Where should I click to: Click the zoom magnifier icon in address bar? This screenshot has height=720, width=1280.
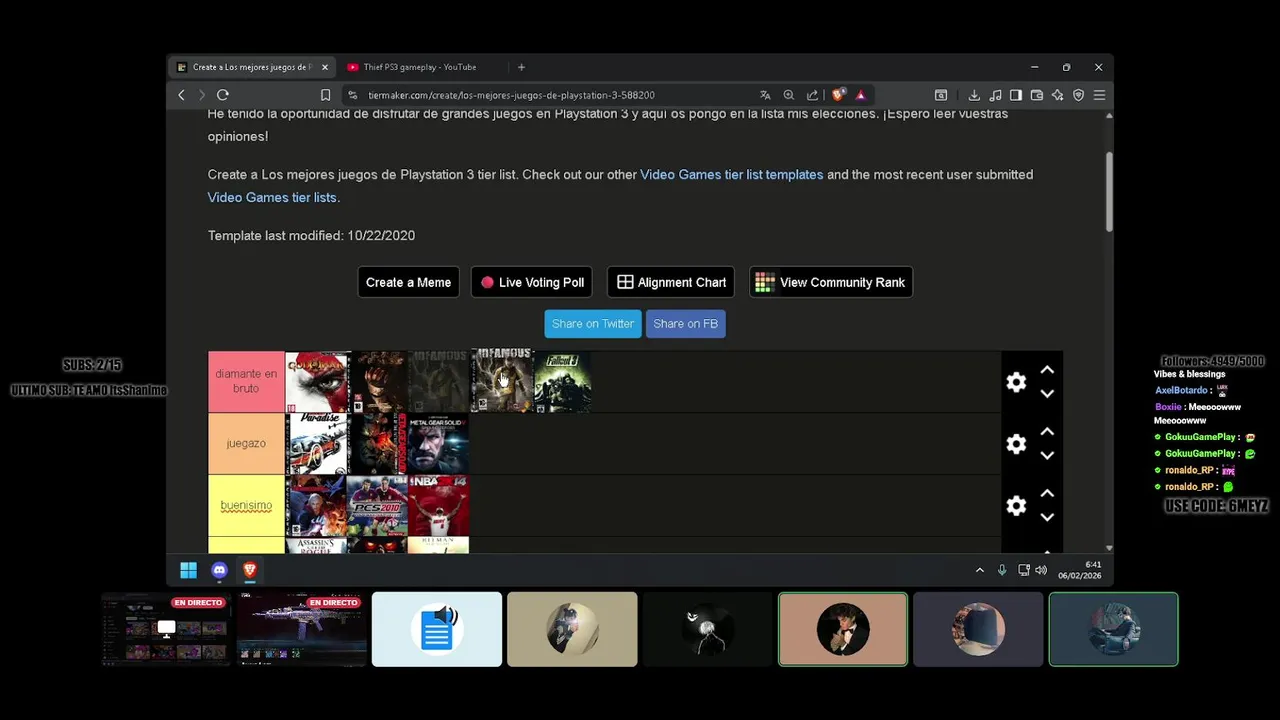[789, 95]
